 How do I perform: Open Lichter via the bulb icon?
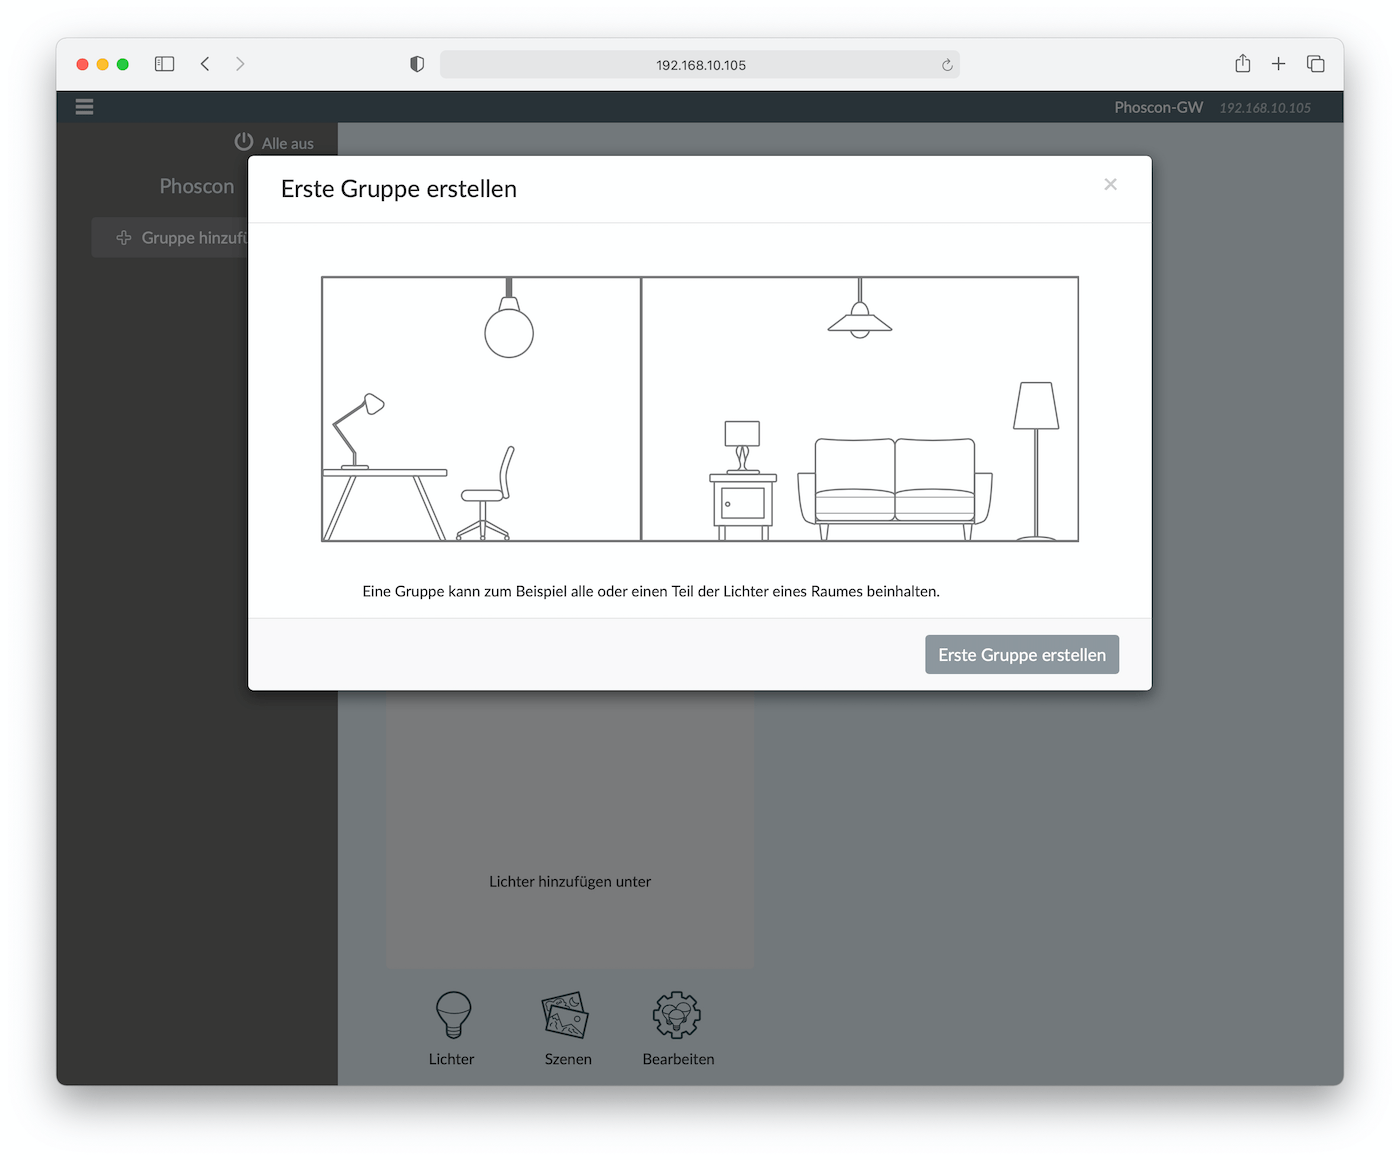pyautogui.click(x=453, y=1015)
